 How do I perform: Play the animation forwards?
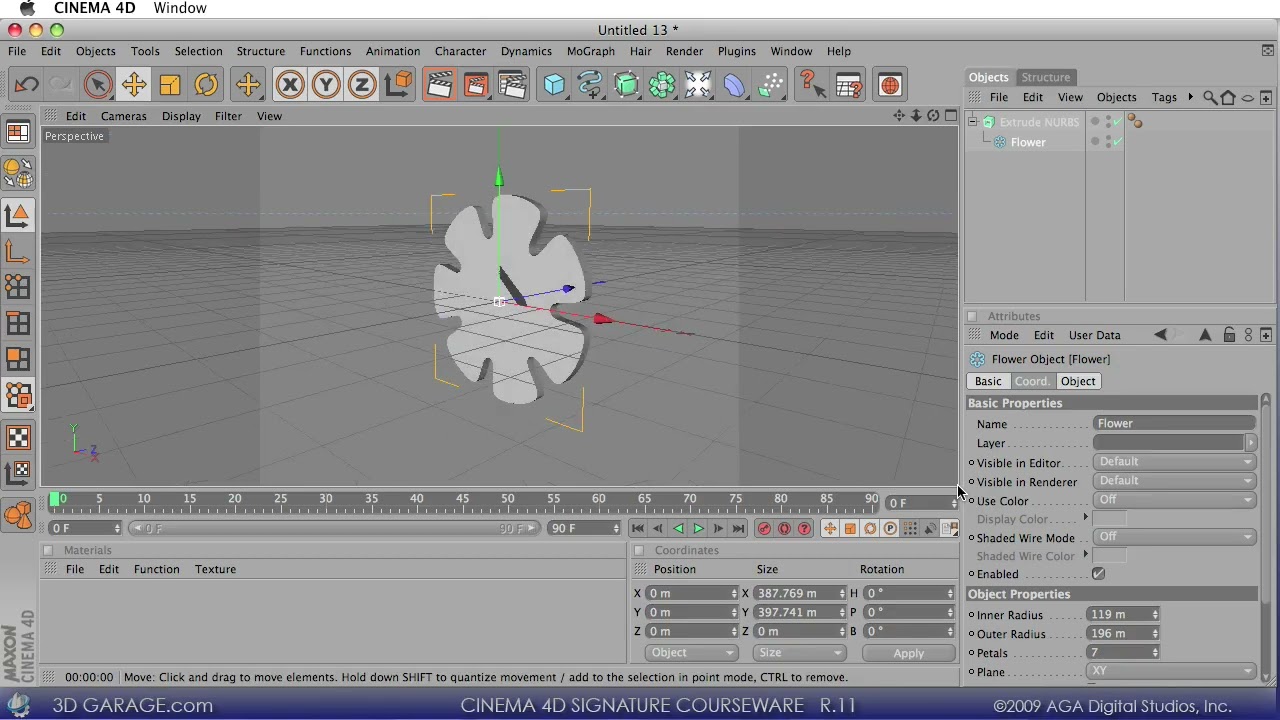pos(698,528)
